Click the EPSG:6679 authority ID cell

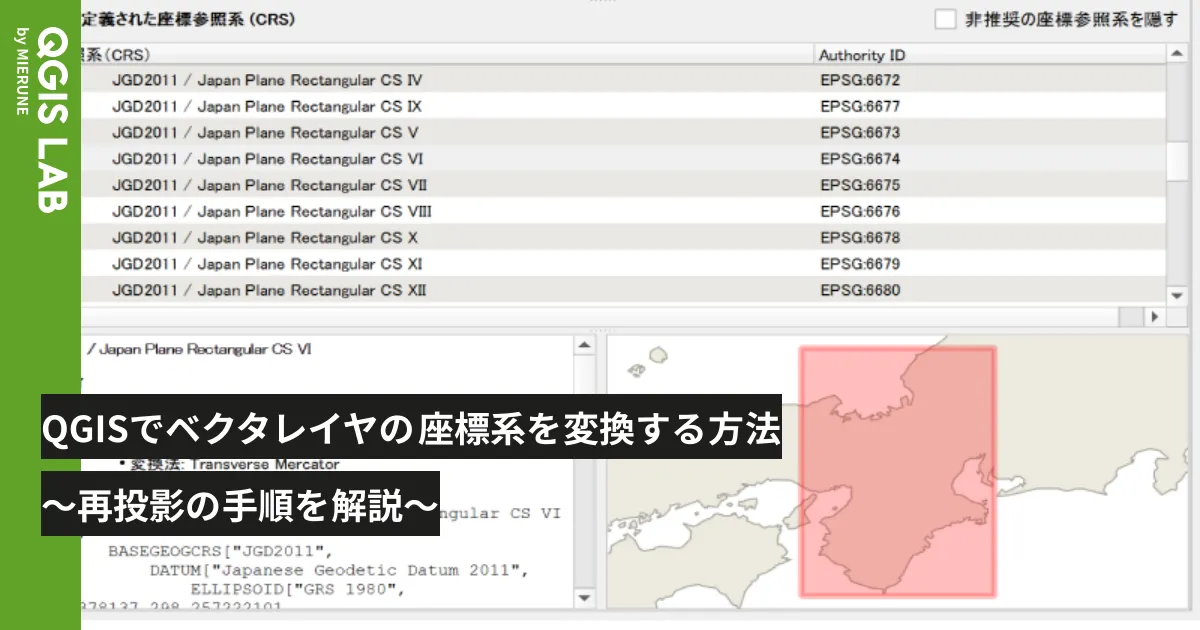coord(860,263)
